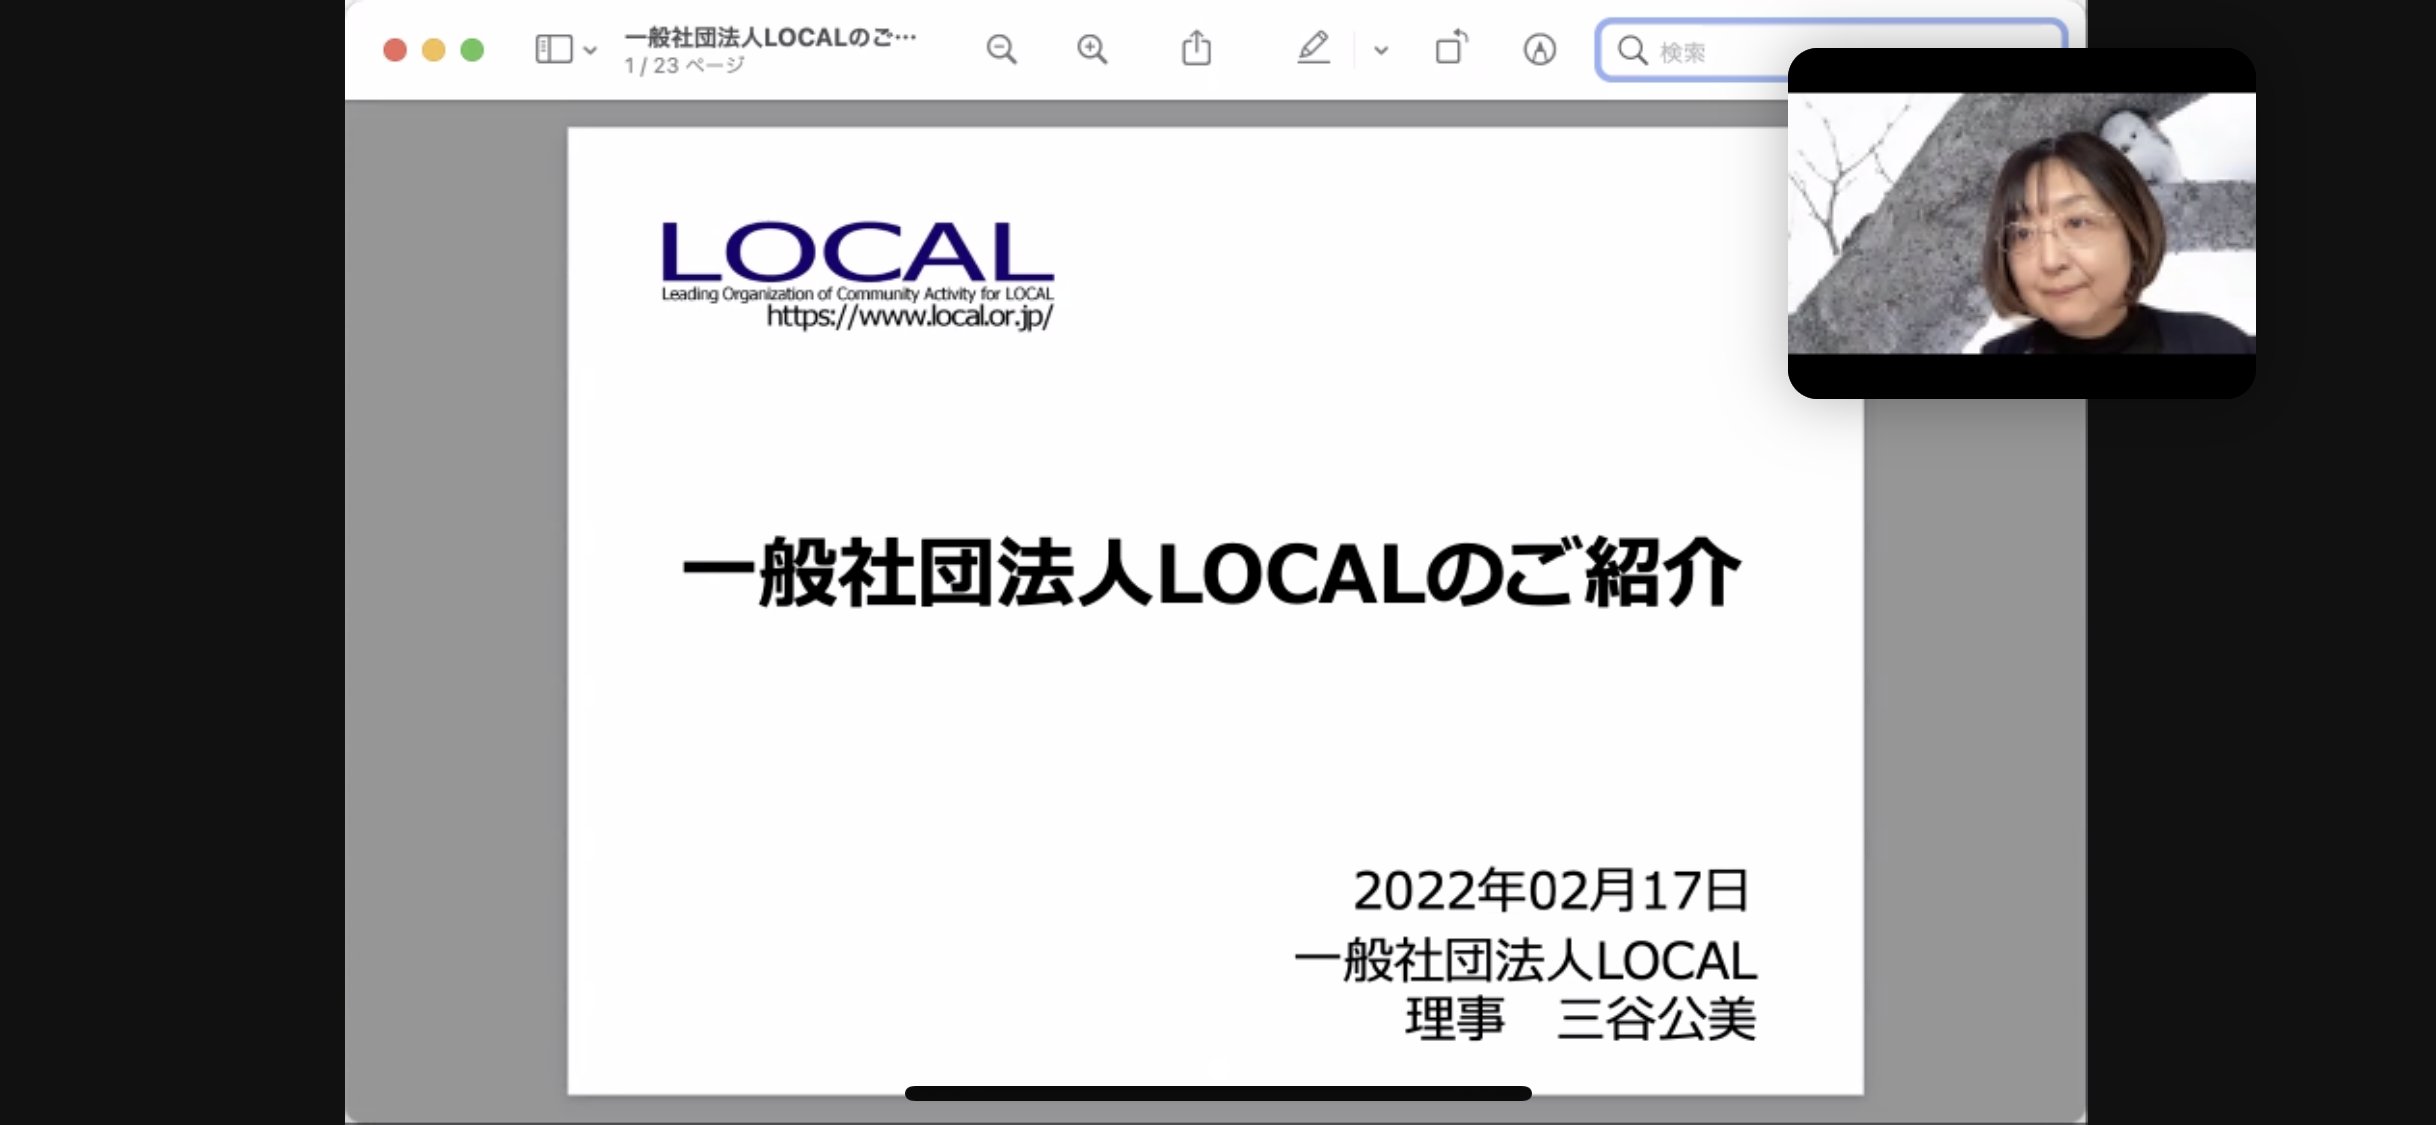The width and height of the screenshot is (2436, 1125).
Task: Click the Leading Organization of Community Activity tagline
Action: 857,294
